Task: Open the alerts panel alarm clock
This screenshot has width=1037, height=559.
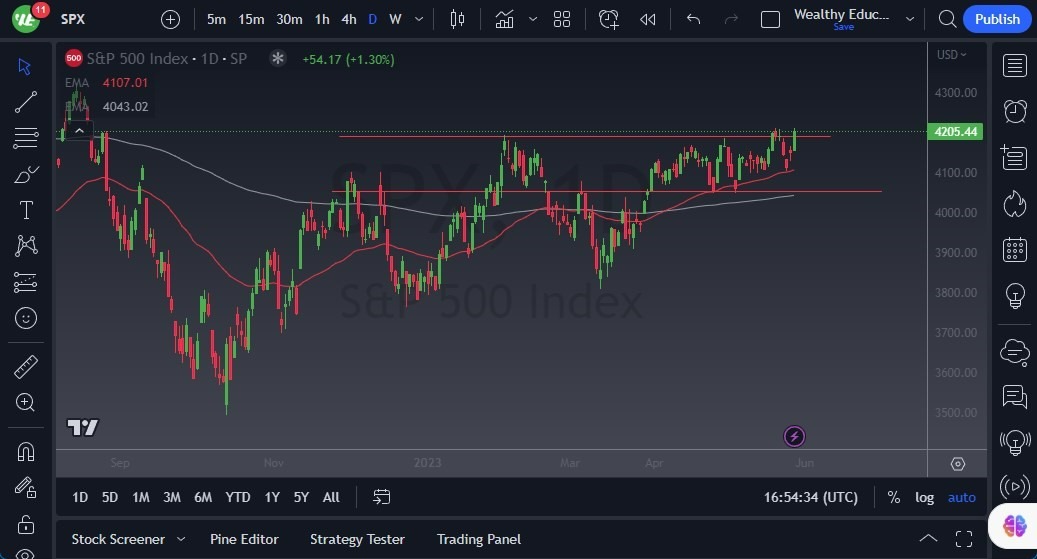Action: pyautogui.click(x=1015, y=111)
